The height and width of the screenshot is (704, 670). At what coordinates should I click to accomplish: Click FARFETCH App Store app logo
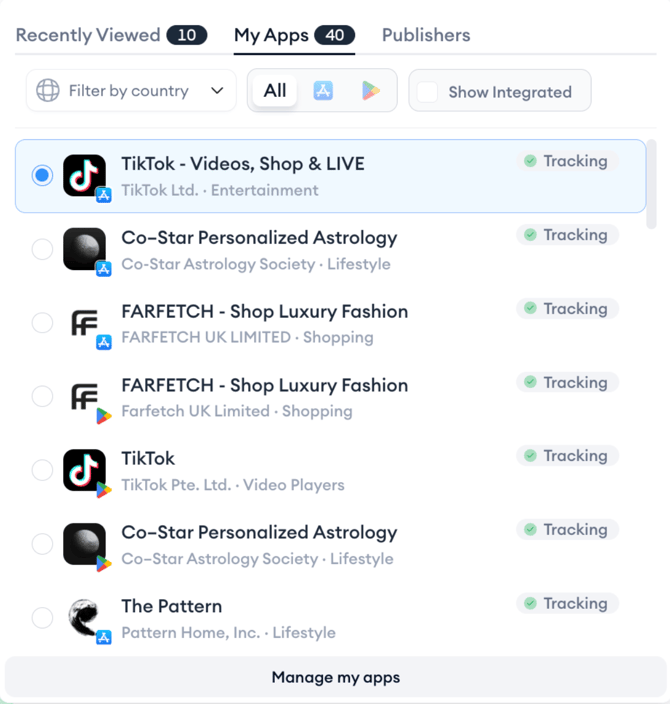pos(85,323)
